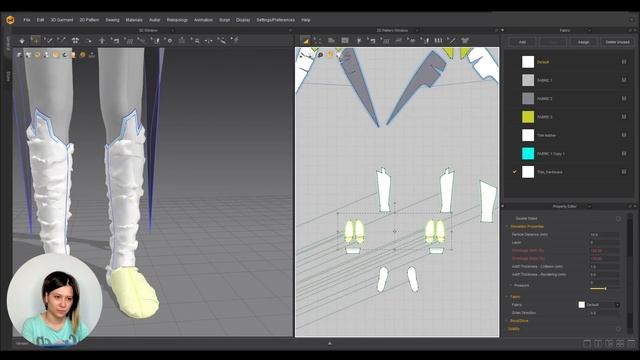Click the round button tool in 3D toolbar
Image resolution: width=640 pixels, height=360 pixels.
click(x=169, y=40)
